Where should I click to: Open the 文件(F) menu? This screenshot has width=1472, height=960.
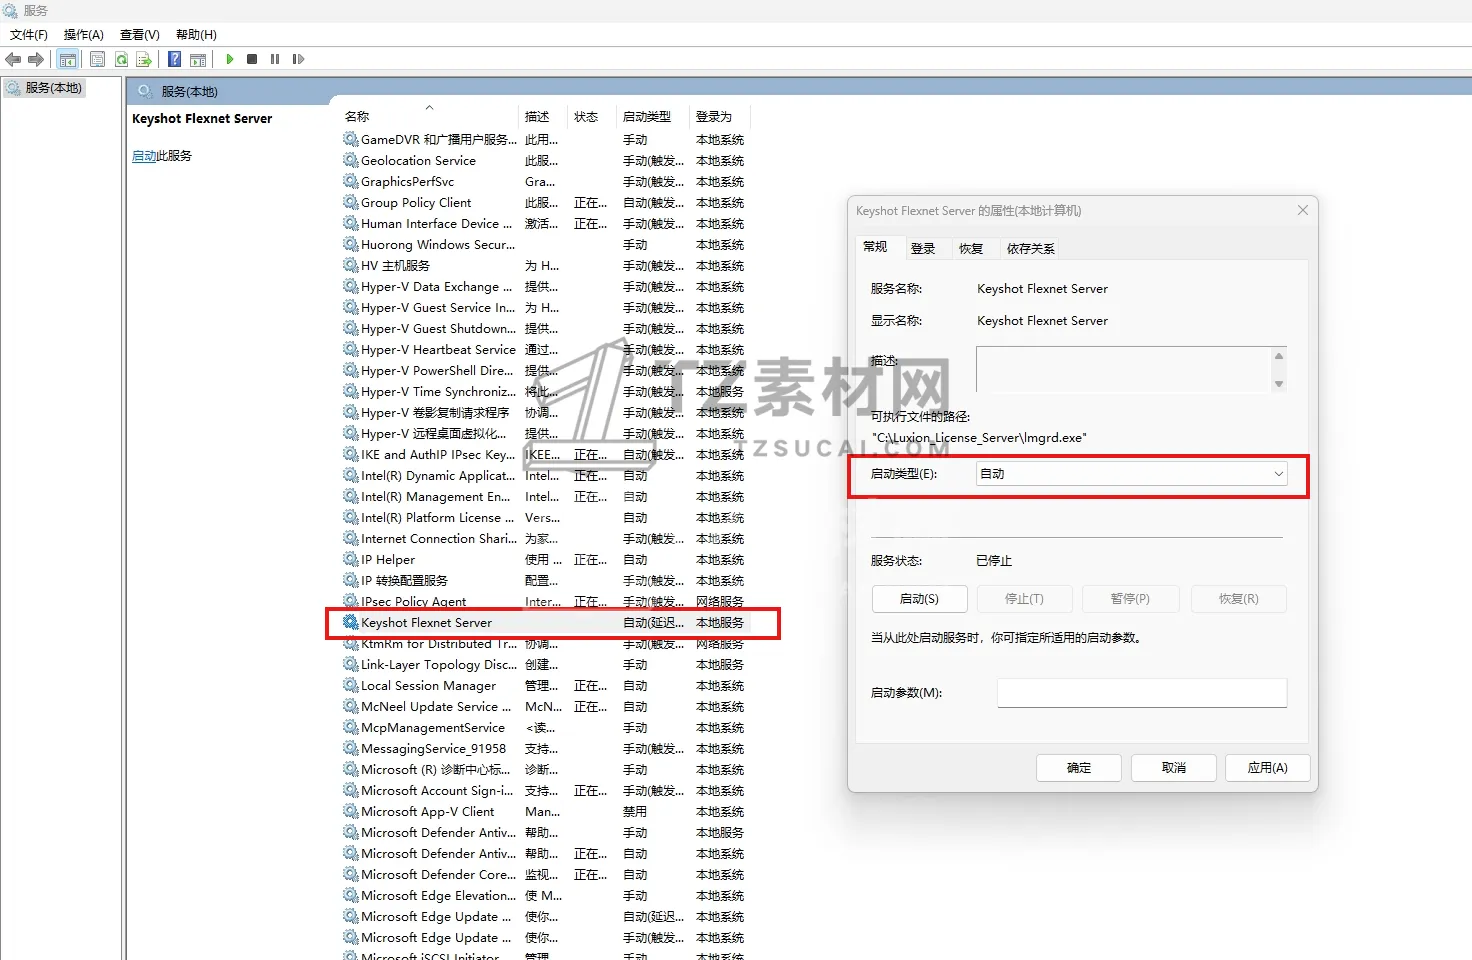(x=29, y=35)
